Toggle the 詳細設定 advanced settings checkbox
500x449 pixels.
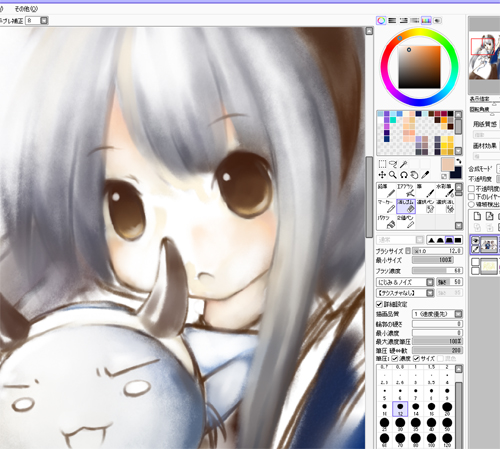(379, 304)
